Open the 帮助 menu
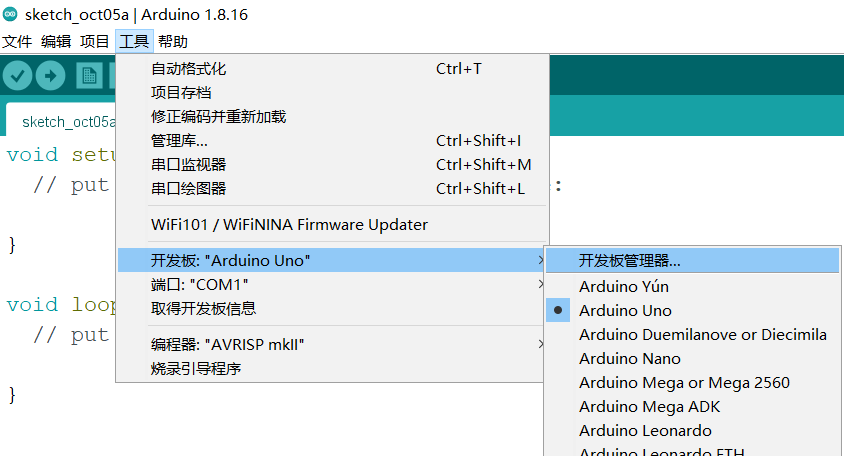The height and width of the screenshot is (456, 844). [172, 41]
